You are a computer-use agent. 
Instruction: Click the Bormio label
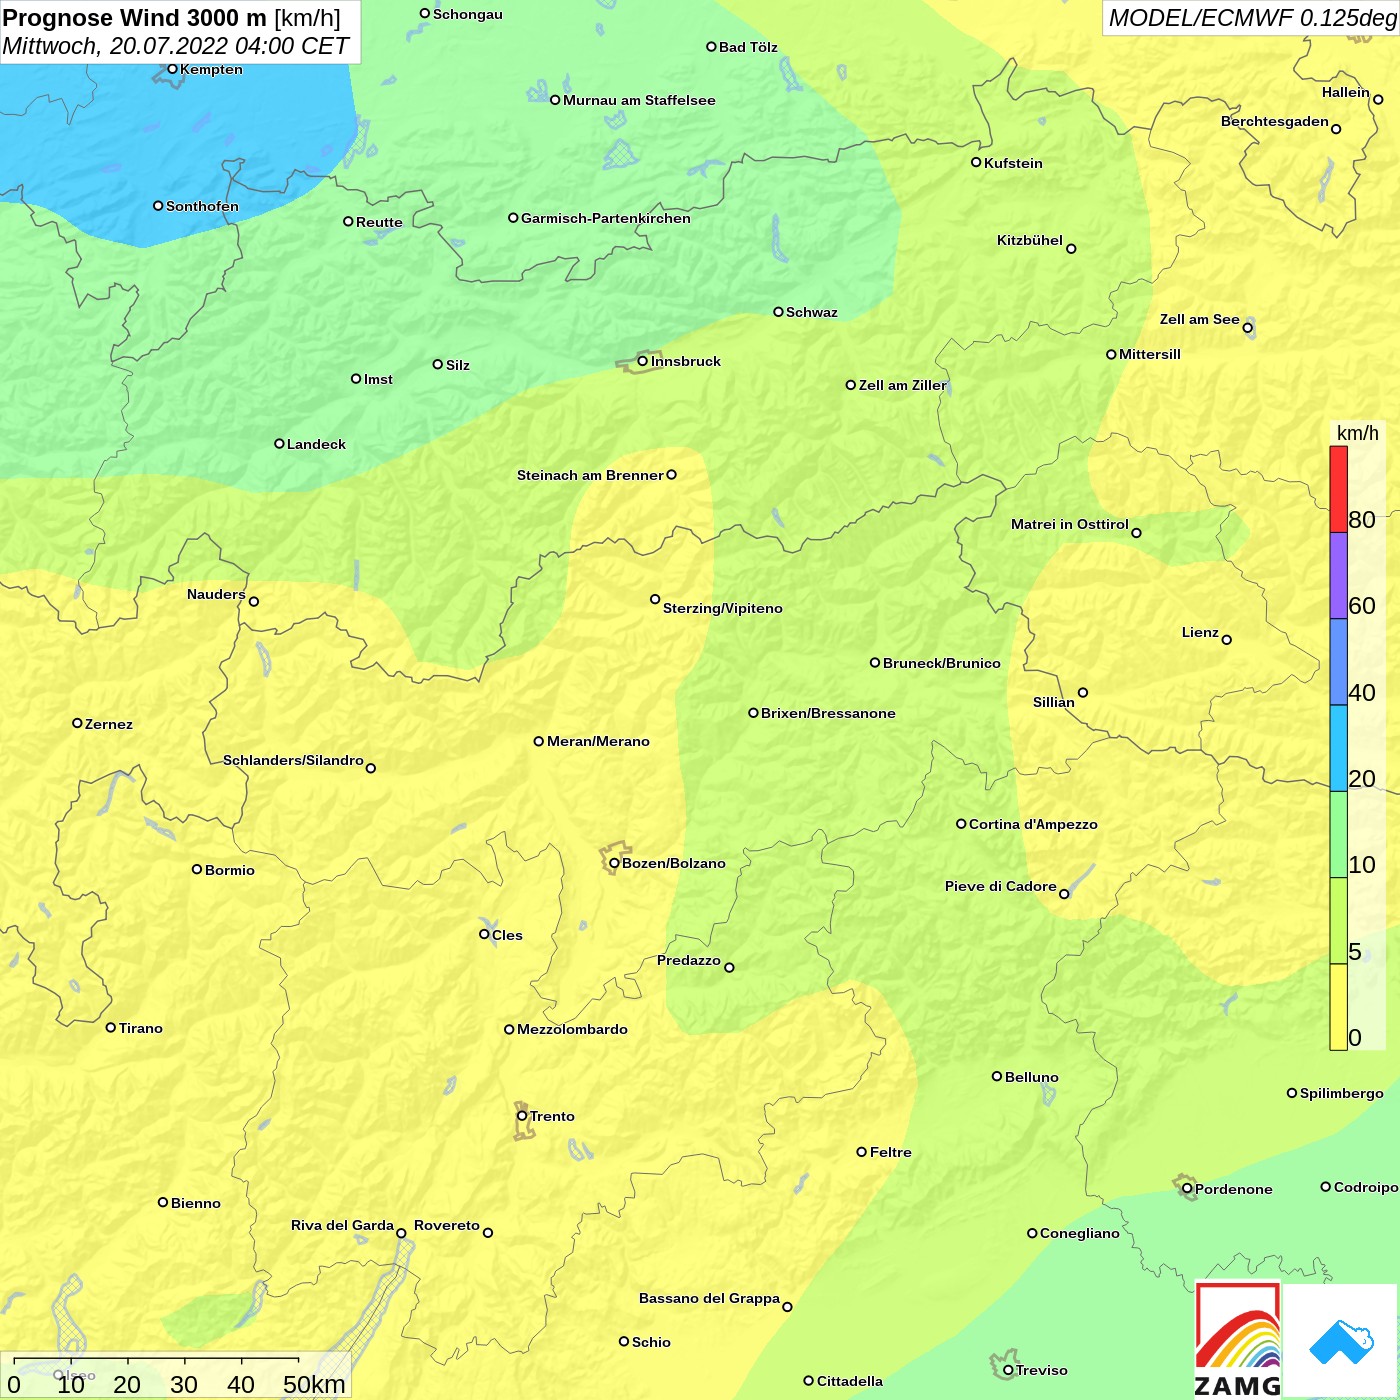pos(230,870)
